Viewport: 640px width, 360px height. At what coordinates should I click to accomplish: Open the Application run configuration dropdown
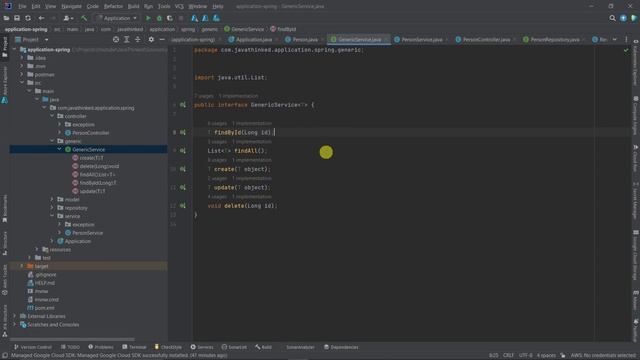coord(117,18)
